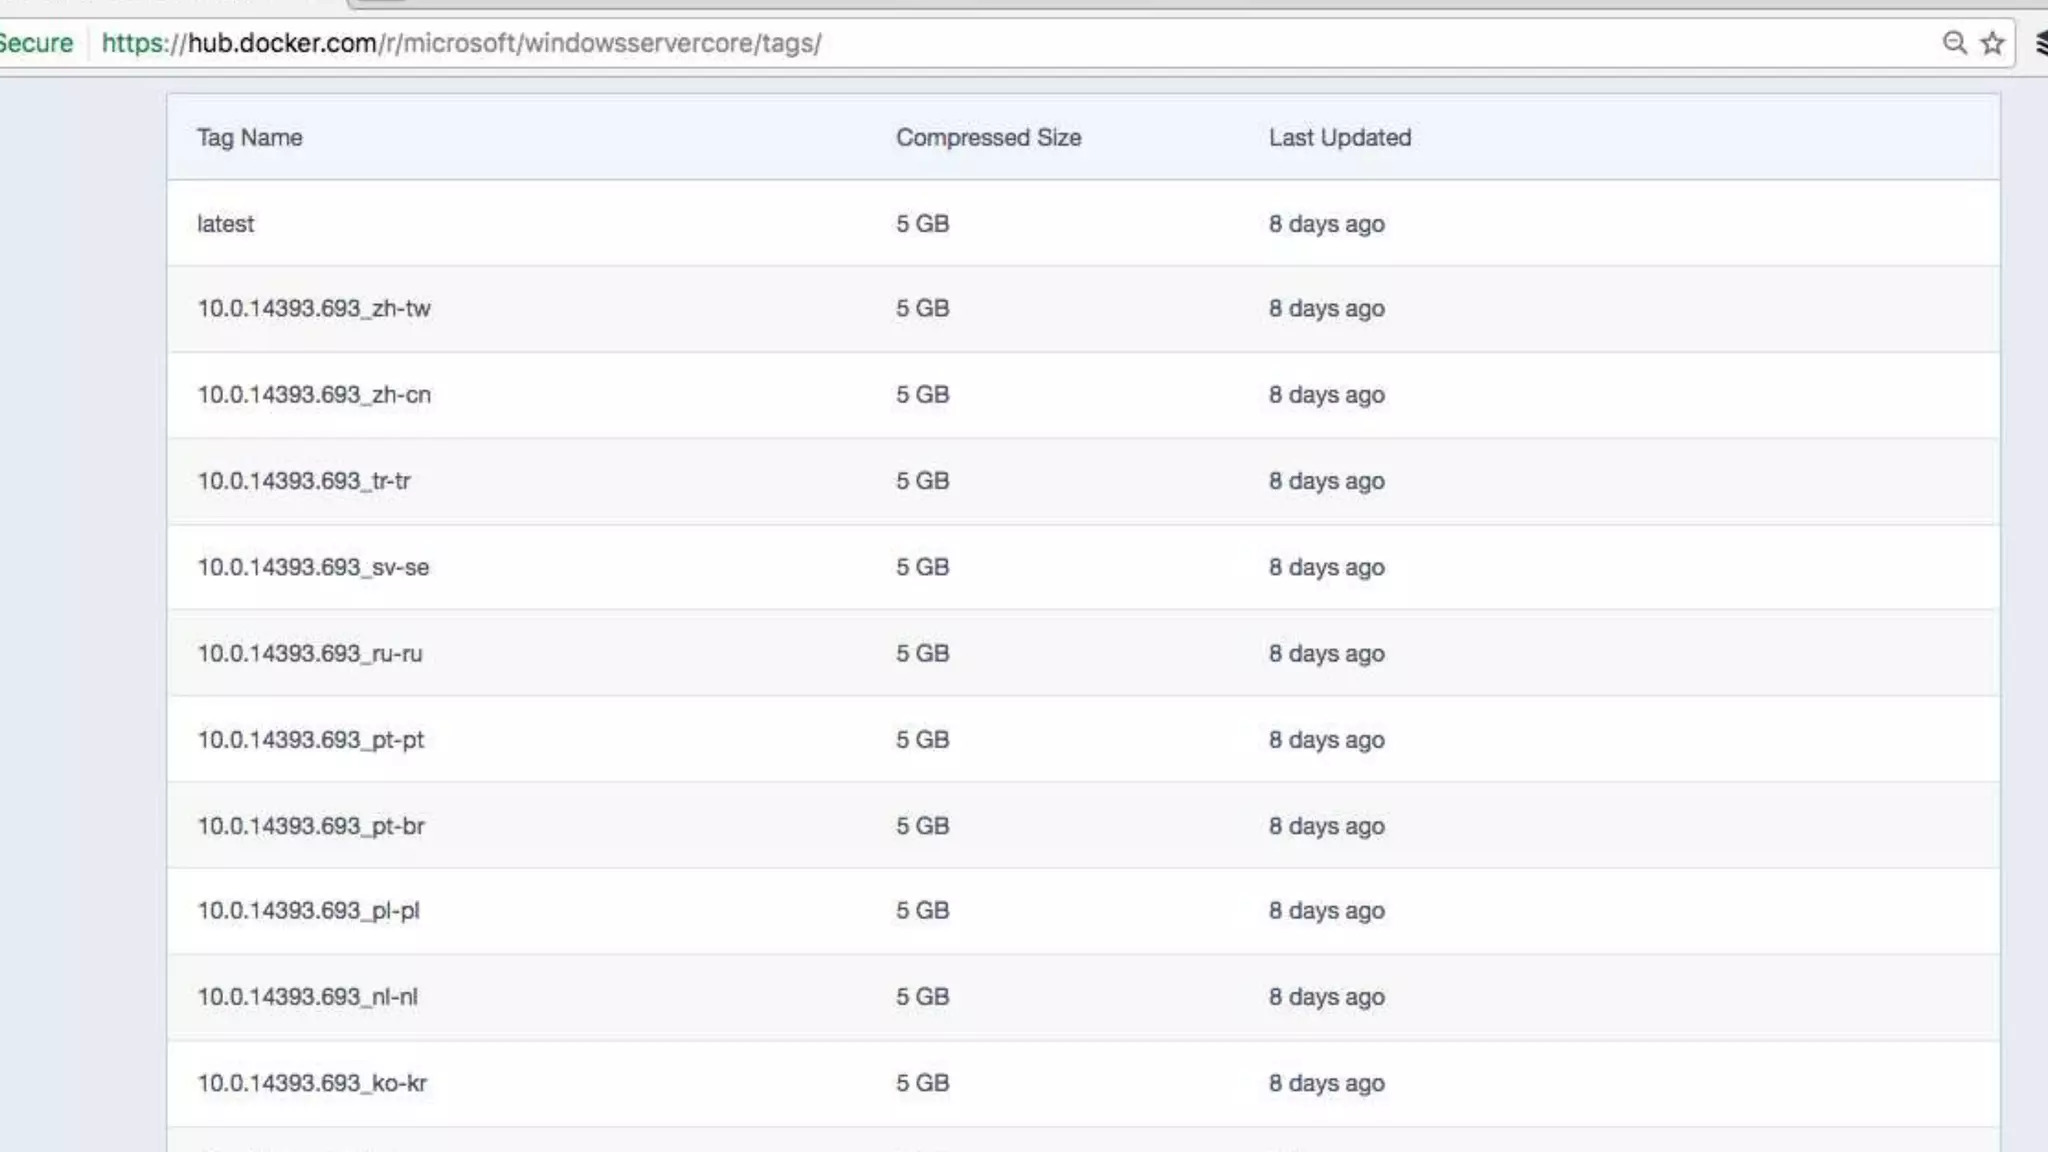Click the 10.0.14393.693_sv-se tag name
This screenshot has width=2048, height=1152.
point(312,567)
